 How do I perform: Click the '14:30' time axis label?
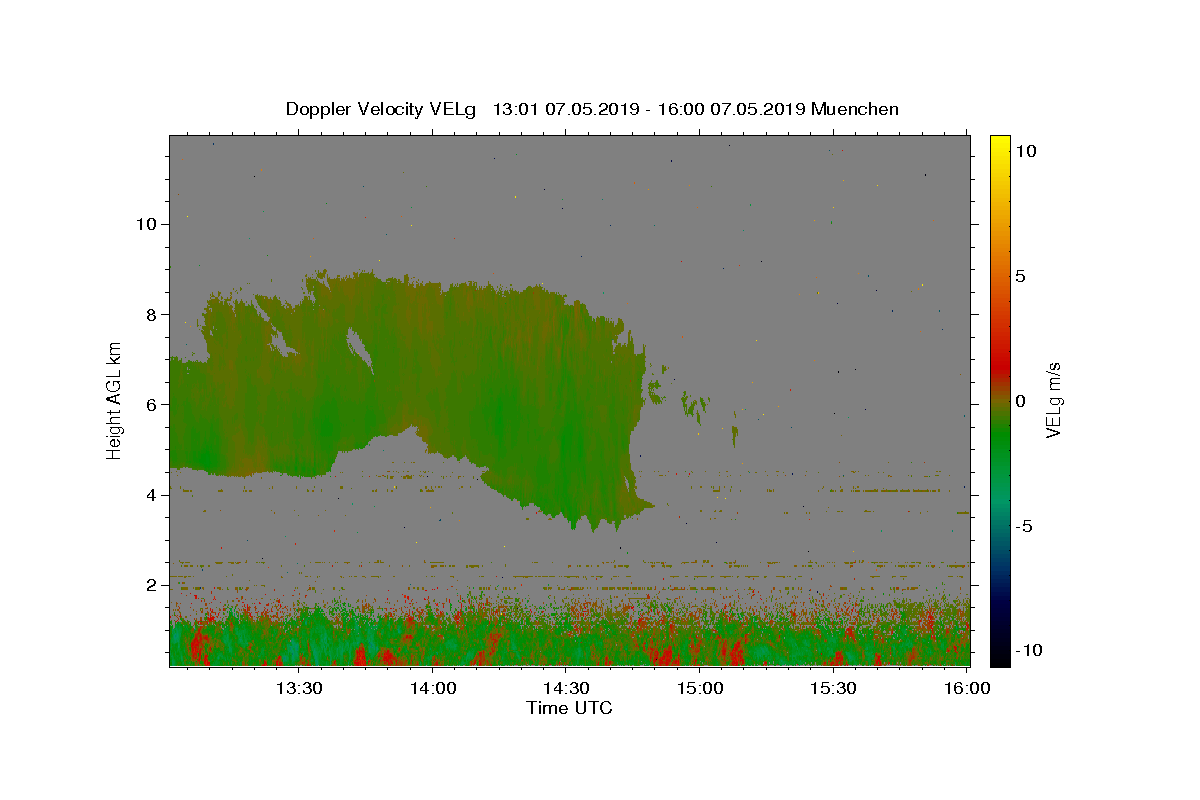pyautogui.click(x=566, y=688)
